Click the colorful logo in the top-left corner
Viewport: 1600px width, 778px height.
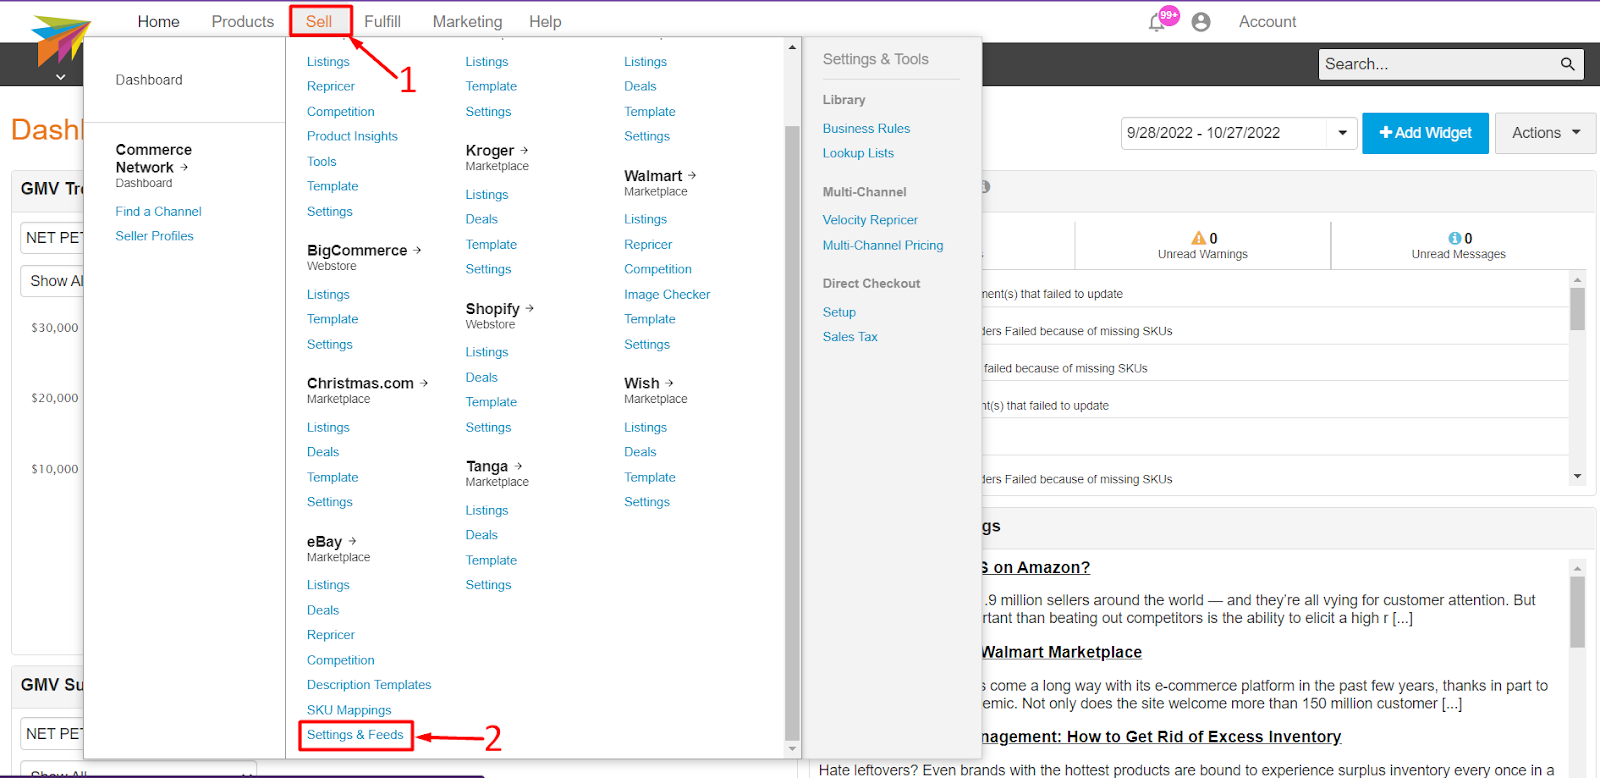click(60, 41)
